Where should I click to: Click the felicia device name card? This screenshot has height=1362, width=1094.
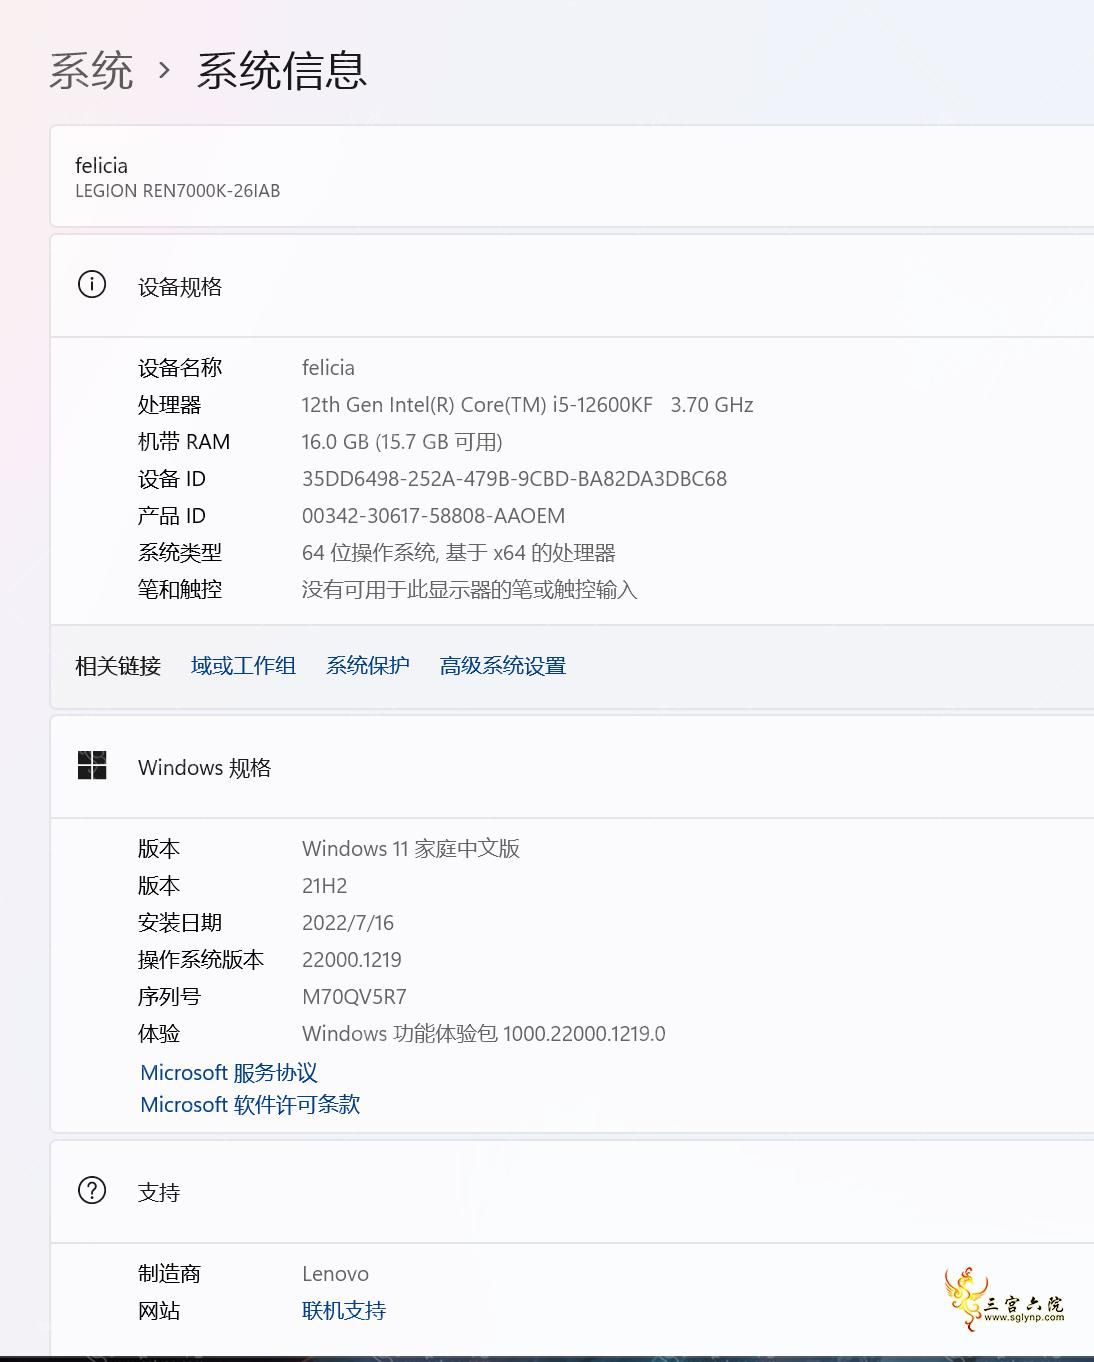click(572, 177)
